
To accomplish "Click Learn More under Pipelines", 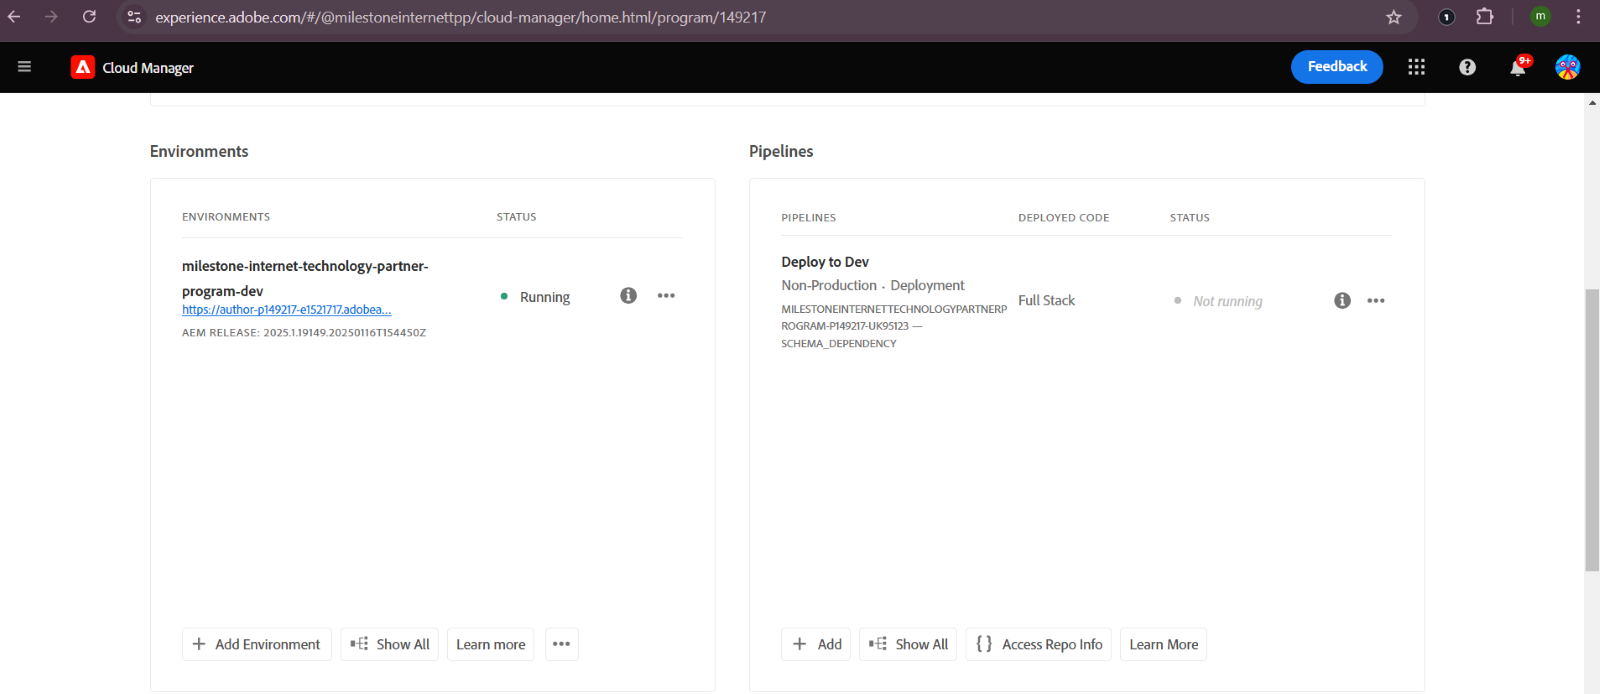I will [x=1164, y=644].
